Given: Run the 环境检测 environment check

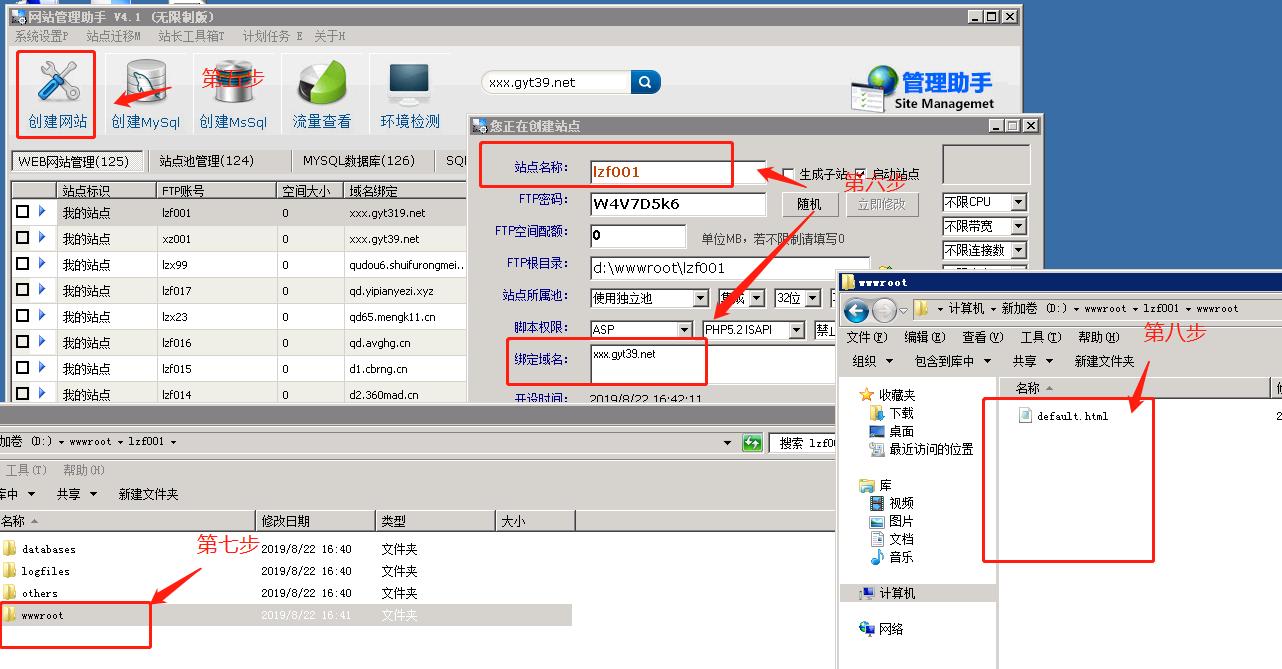Looking at the screenshot, I should point(409,92).
